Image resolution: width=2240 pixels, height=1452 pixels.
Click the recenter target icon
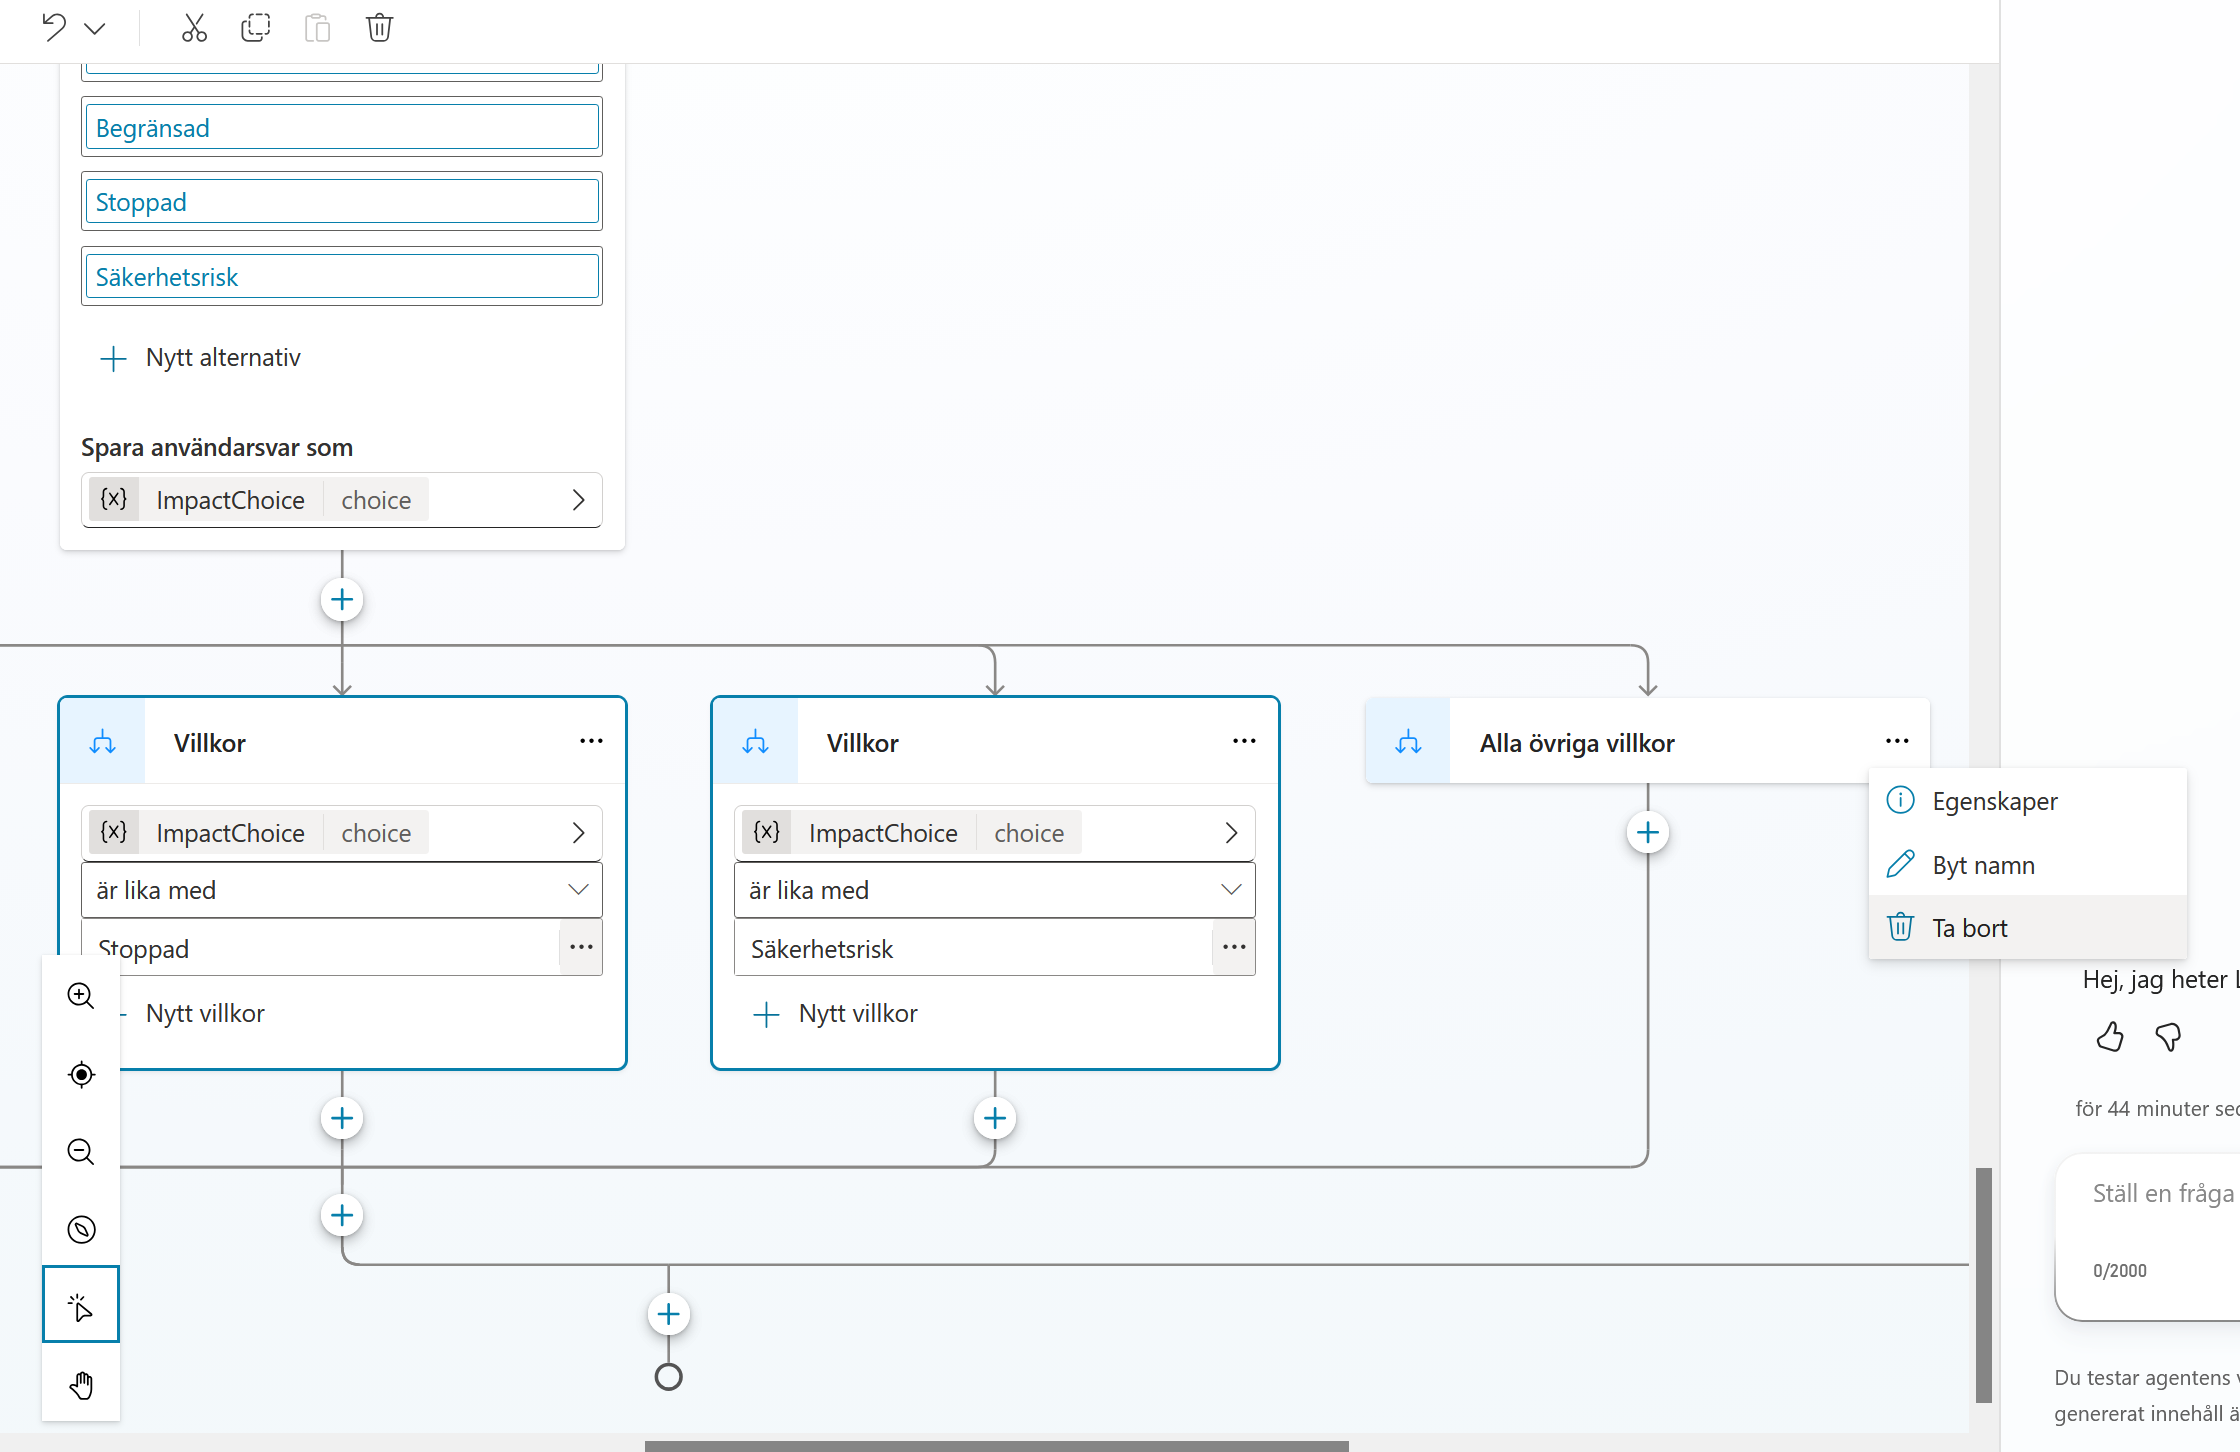pyautogui.click(x=81, y=1074)
